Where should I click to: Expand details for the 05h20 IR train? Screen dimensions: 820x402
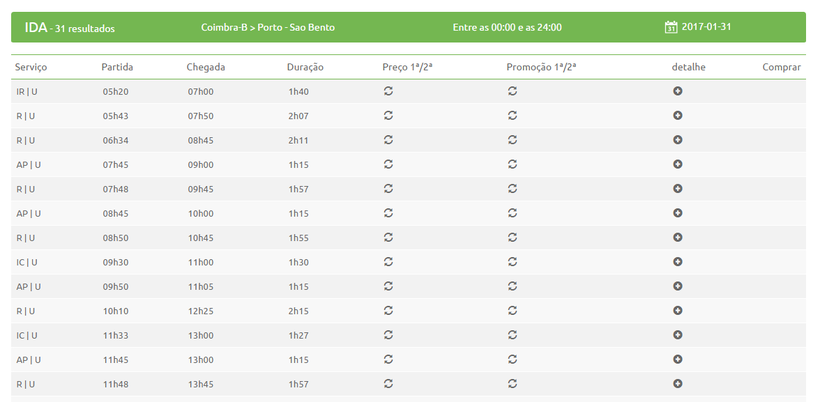click(677, 91)
